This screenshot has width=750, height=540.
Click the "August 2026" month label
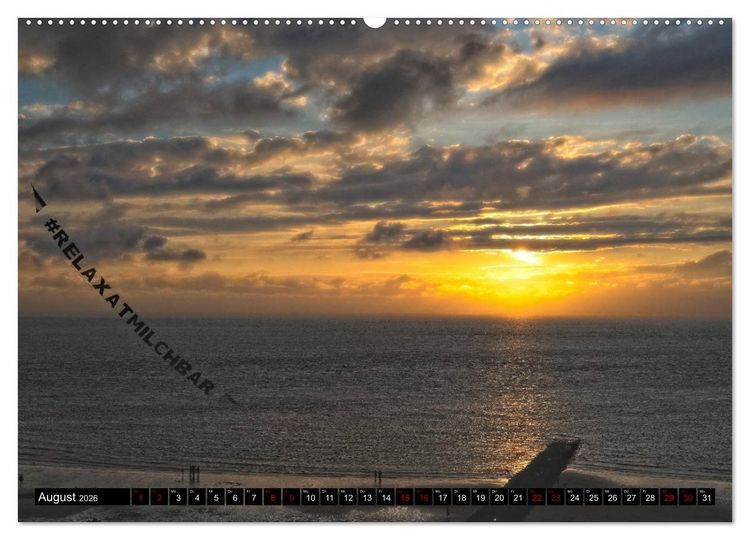[67, 497]
